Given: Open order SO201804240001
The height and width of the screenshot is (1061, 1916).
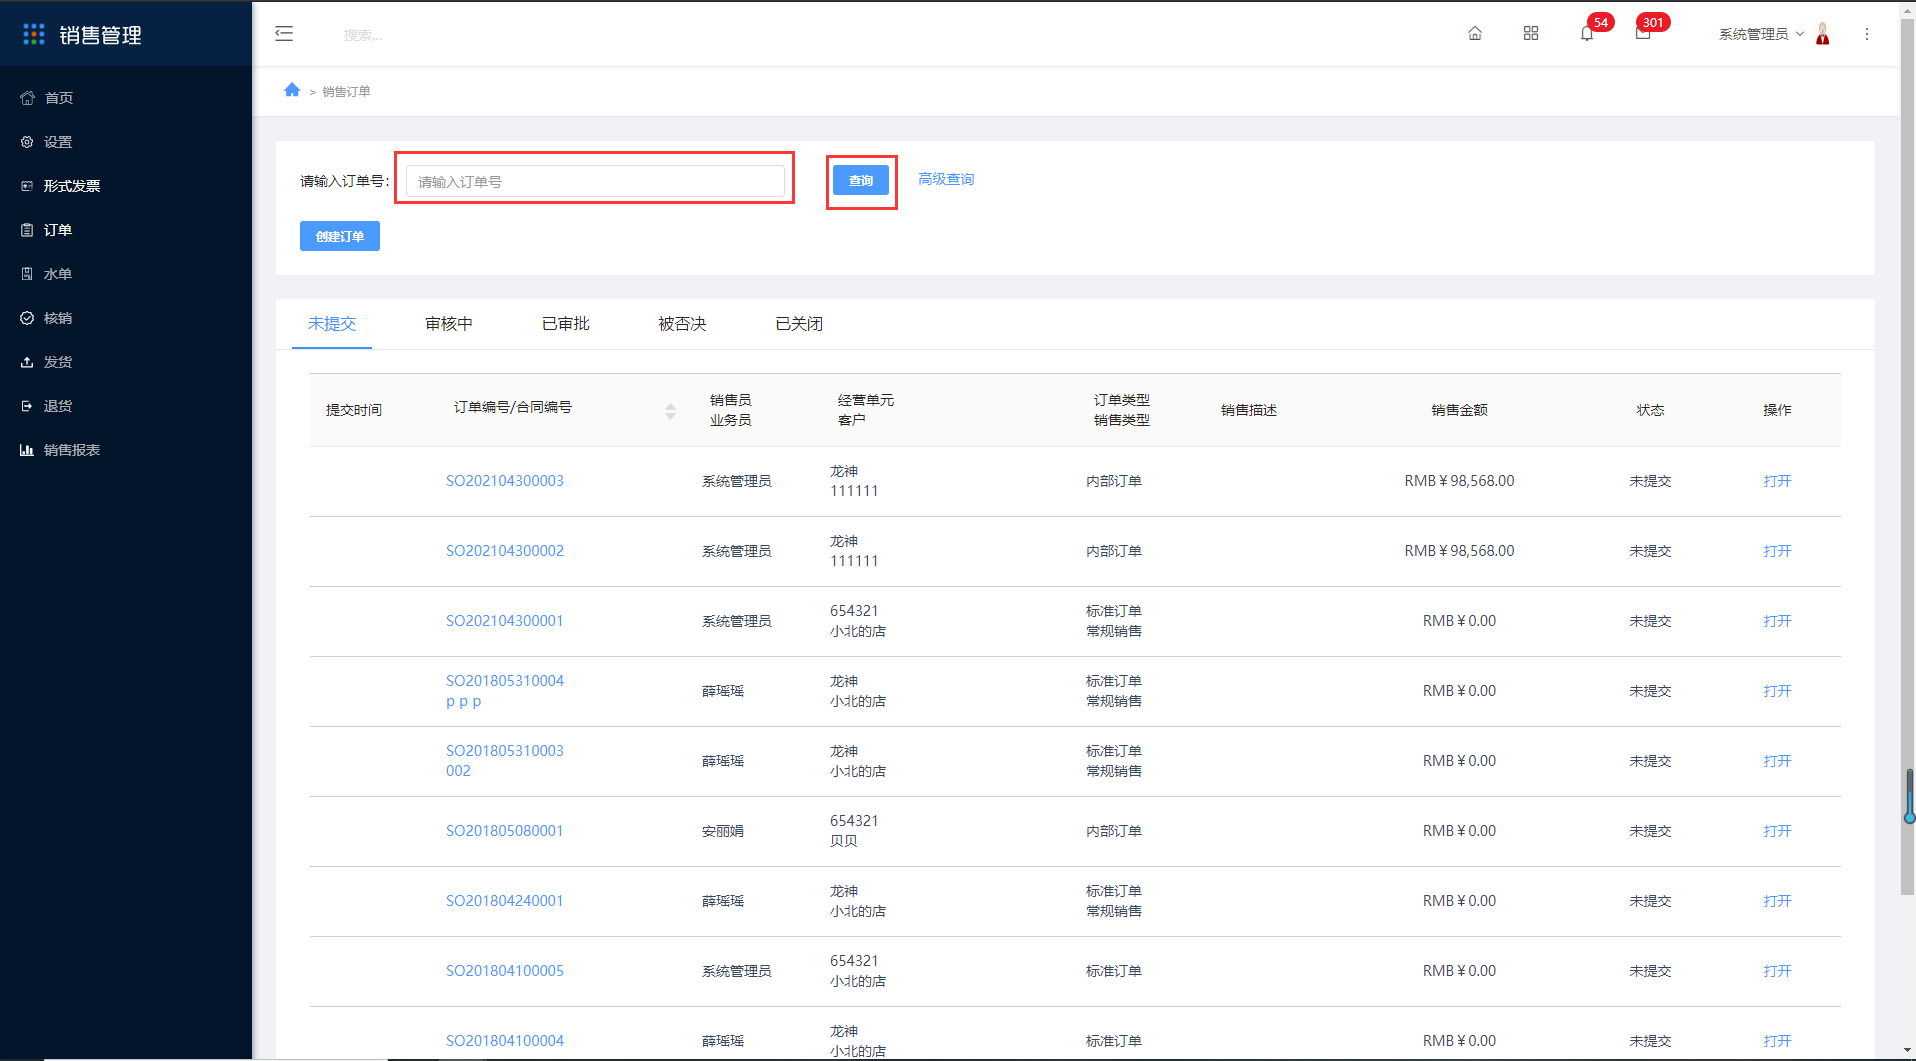Looking at the screenshot, I should tap(505, 901).
